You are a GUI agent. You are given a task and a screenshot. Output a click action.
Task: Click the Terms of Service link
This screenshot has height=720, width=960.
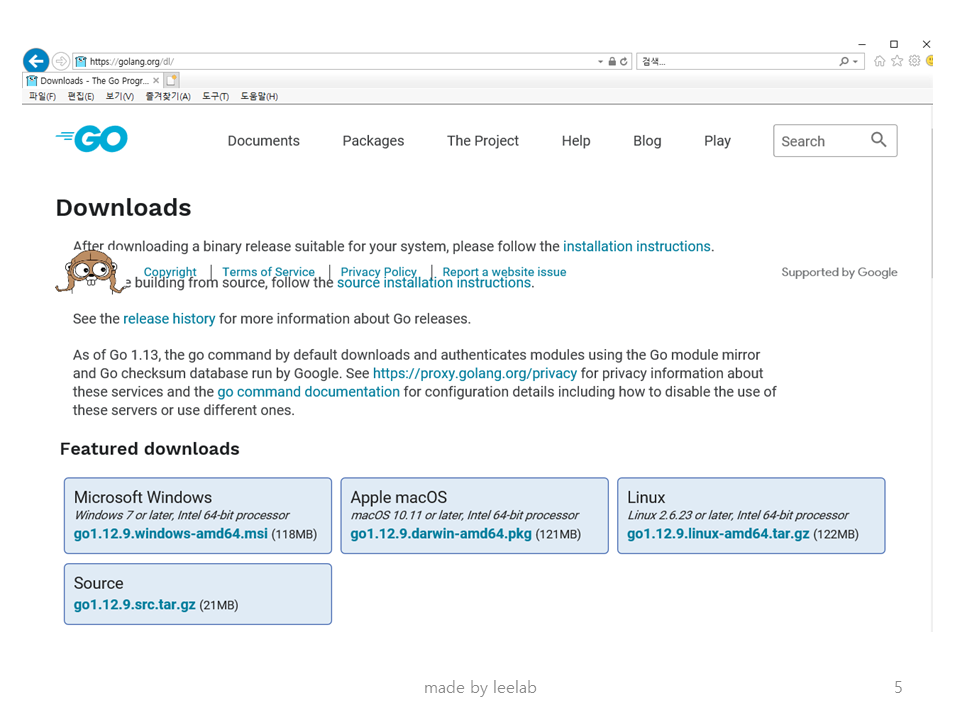pyautogui.click(x=268, y=272)
